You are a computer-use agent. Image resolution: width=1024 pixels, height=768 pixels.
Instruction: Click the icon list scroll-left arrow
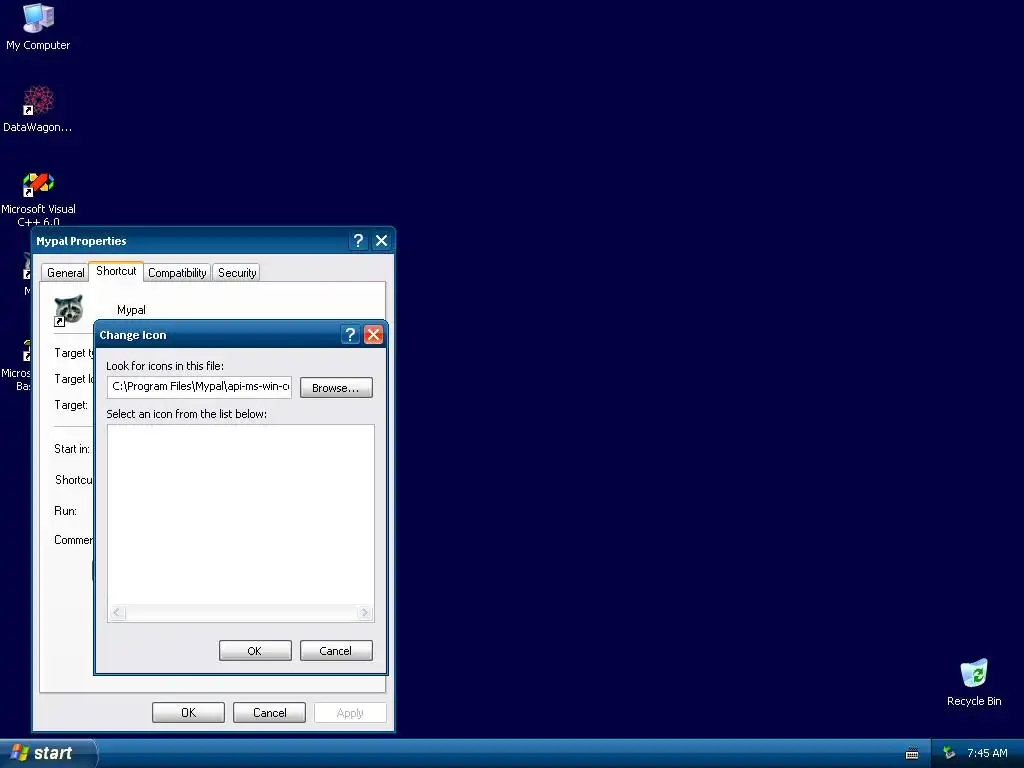coord(117,613)
